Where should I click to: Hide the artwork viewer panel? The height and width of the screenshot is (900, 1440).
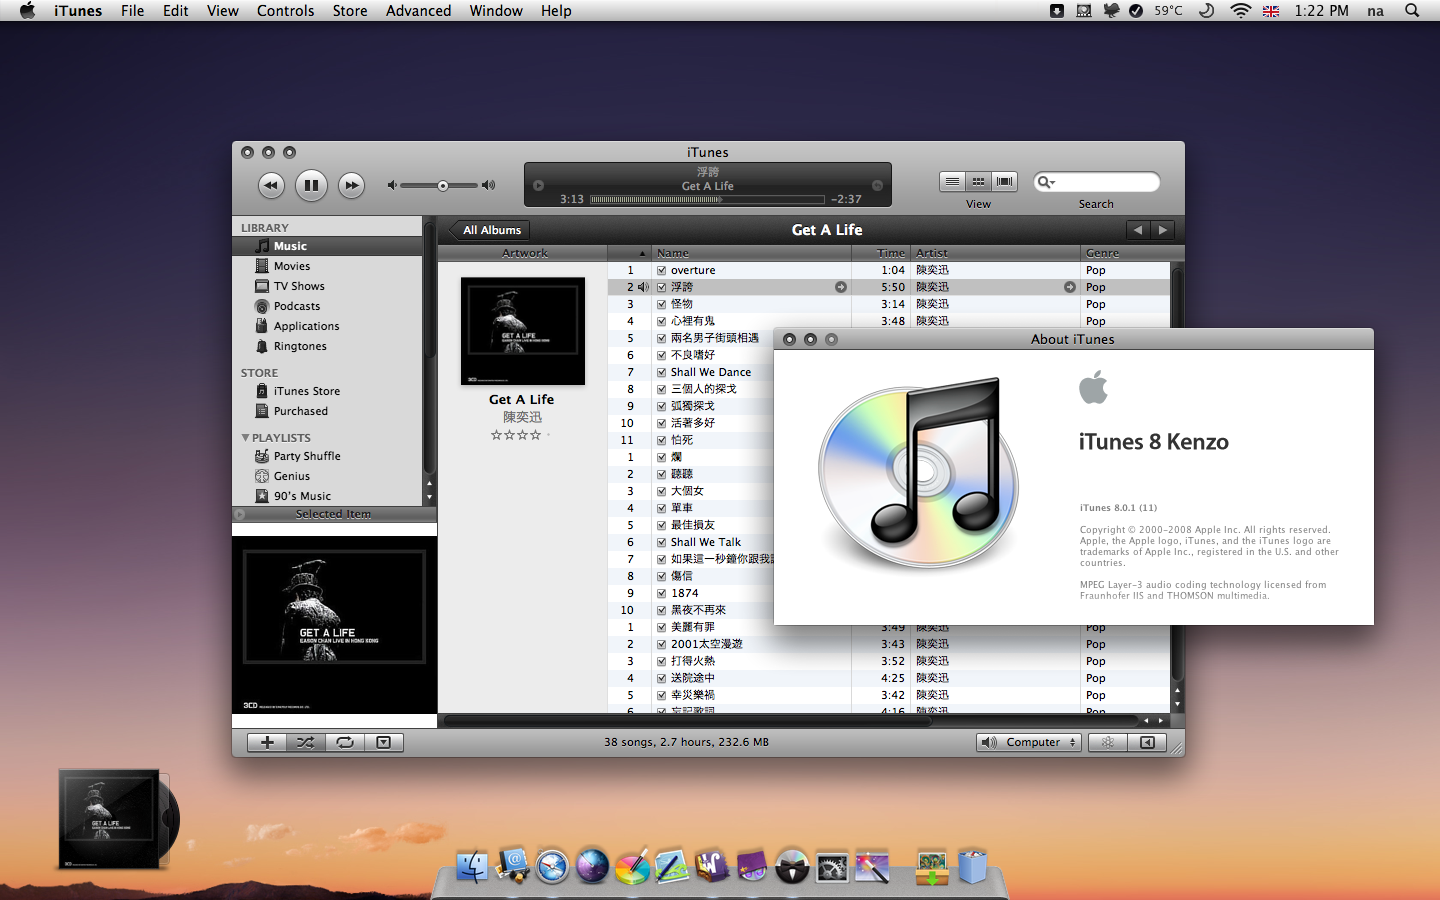(x=384, y=742)
